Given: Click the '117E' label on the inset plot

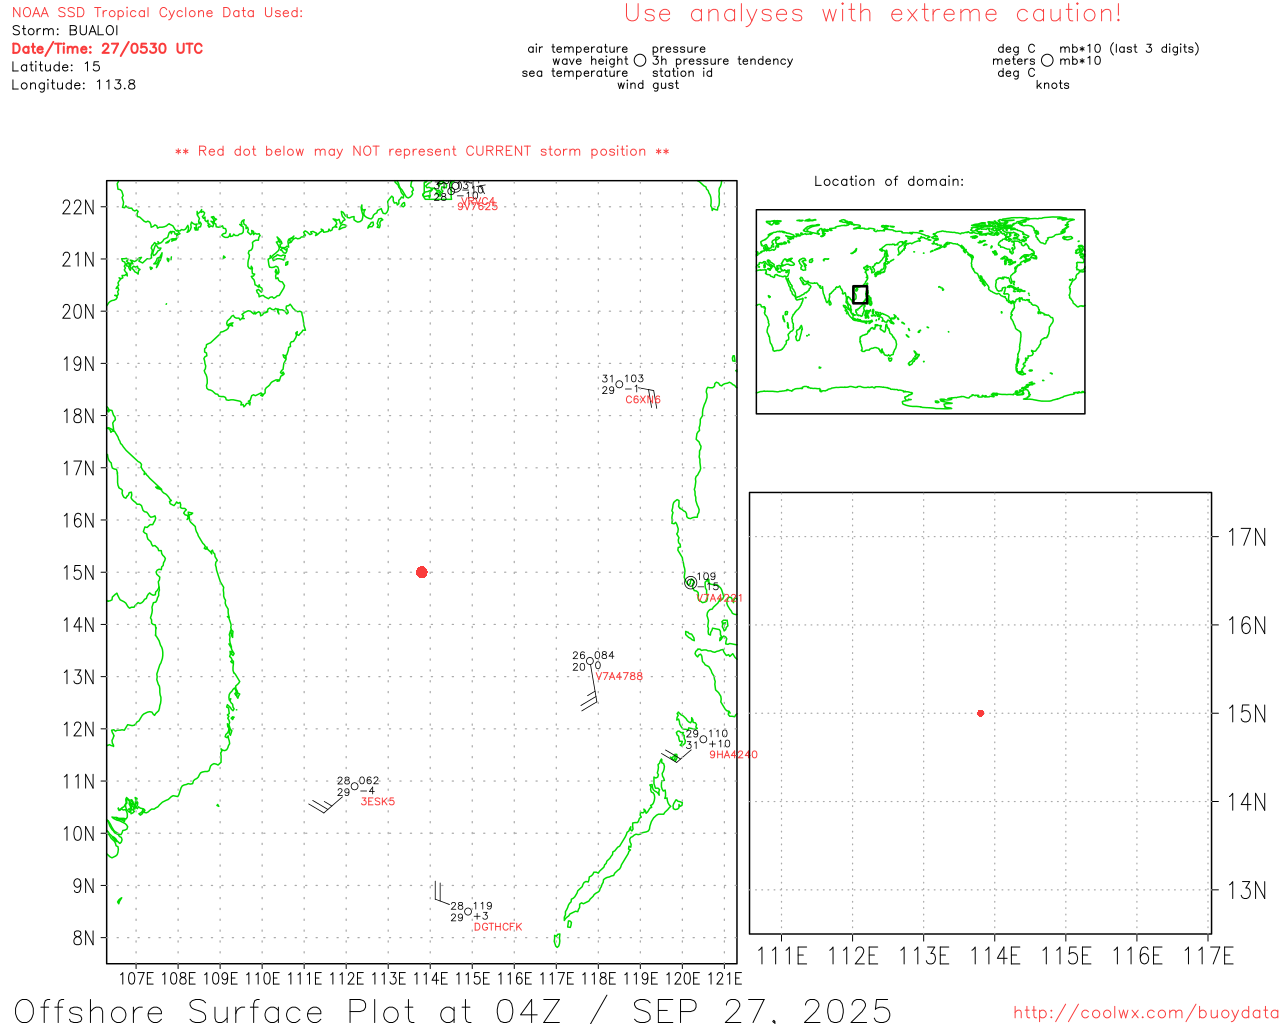Looking at the screenshot, I should (x=1208, y=956).
